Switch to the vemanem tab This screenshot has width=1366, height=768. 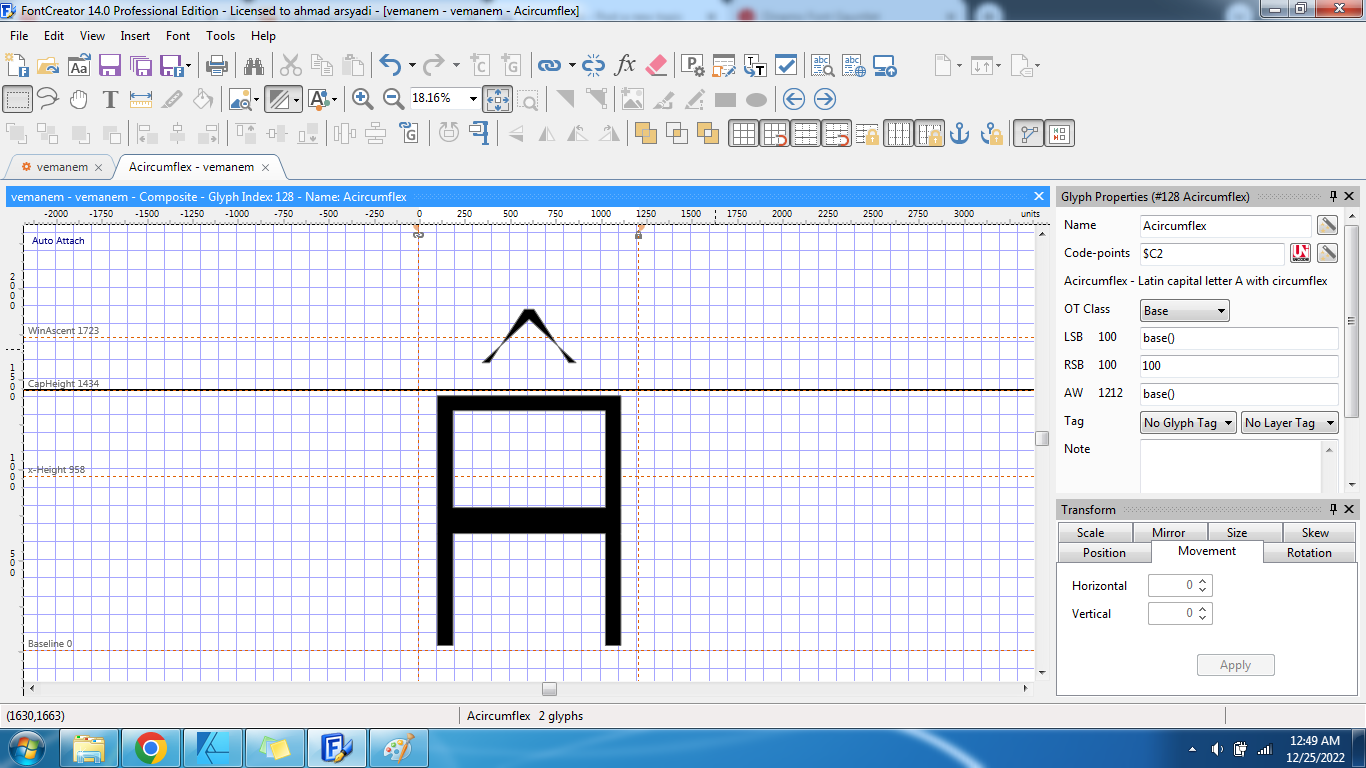62,167
